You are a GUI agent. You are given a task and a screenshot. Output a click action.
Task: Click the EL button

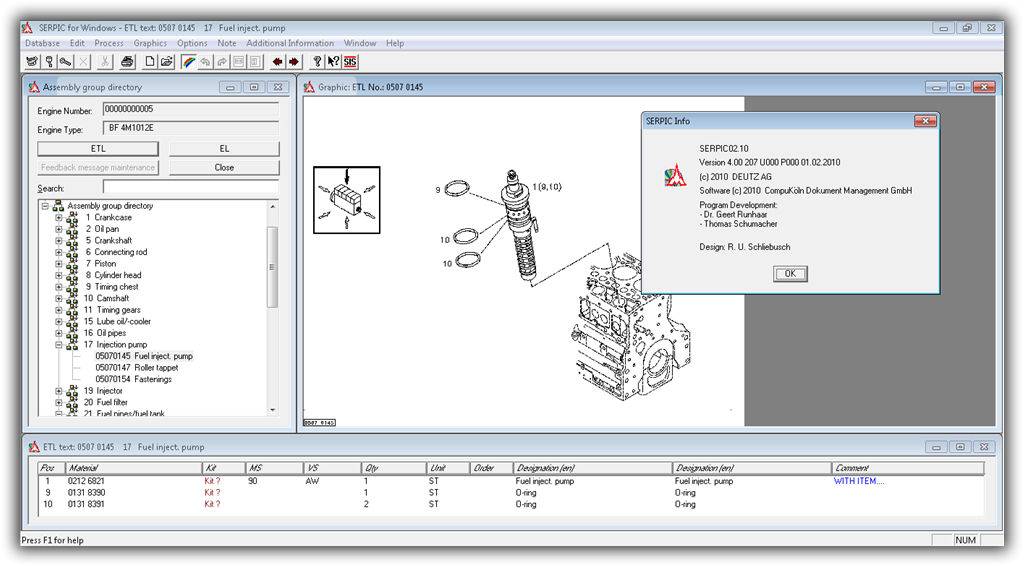(224, 149)
